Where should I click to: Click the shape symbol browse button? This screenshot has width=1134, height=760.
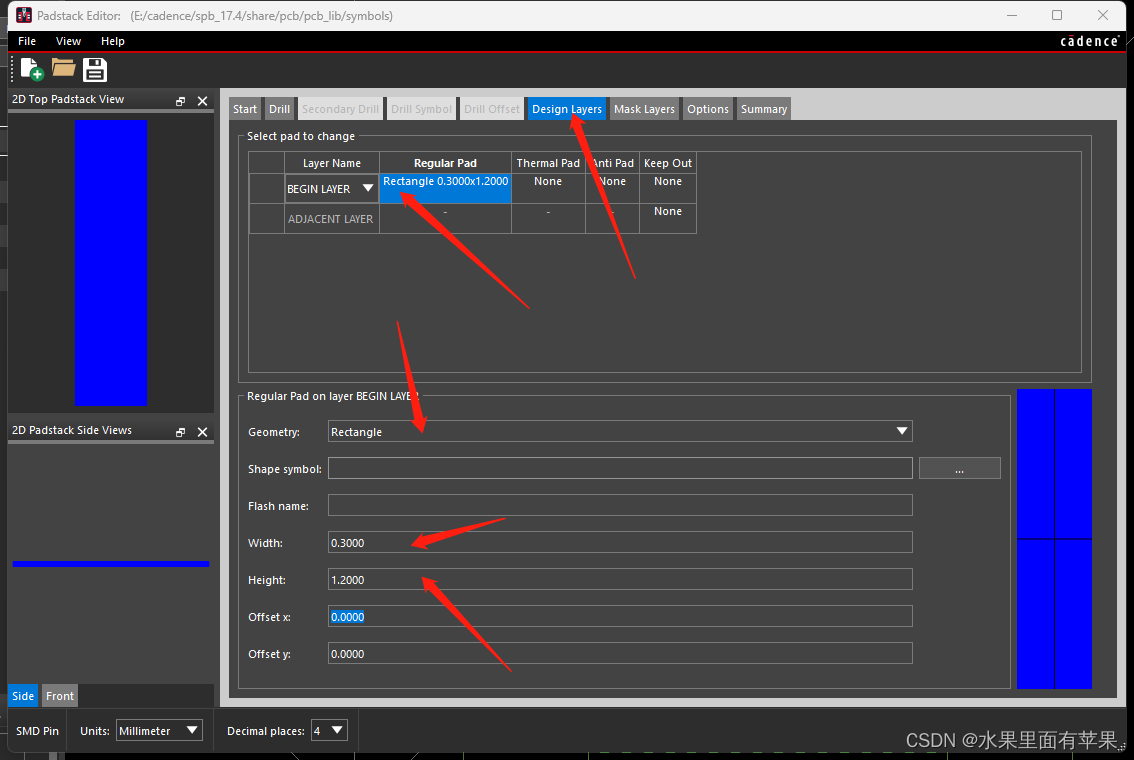tap(959, 468)
